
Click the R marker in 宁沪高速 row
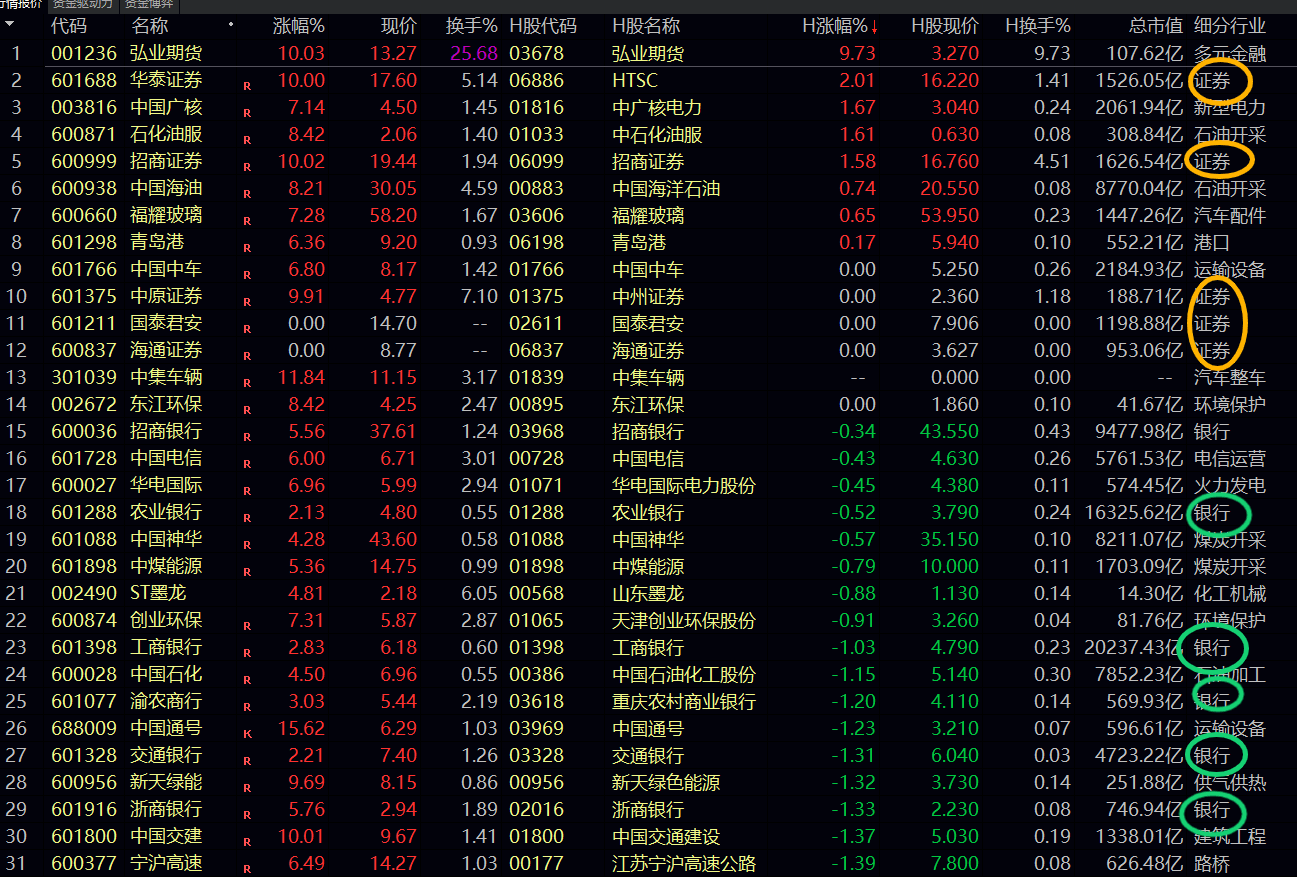coord(246,870)
